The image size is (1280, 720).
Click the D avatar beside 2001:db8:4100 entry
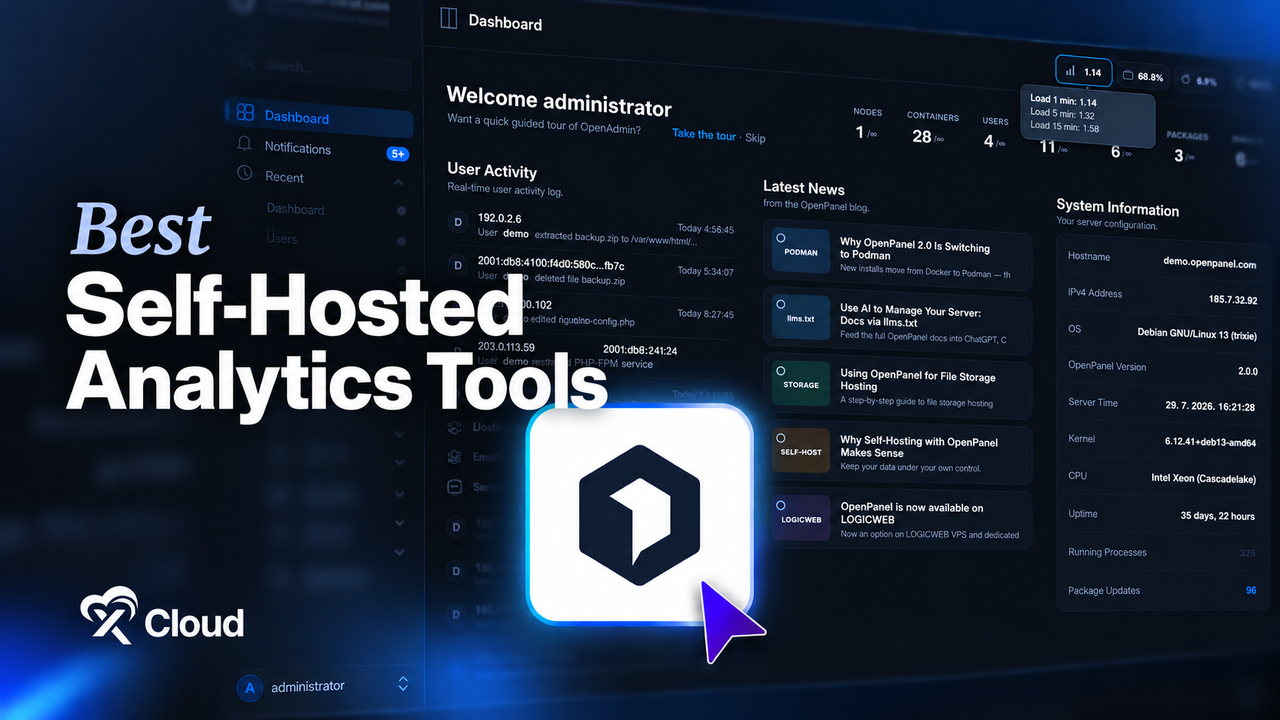point(458,265)
